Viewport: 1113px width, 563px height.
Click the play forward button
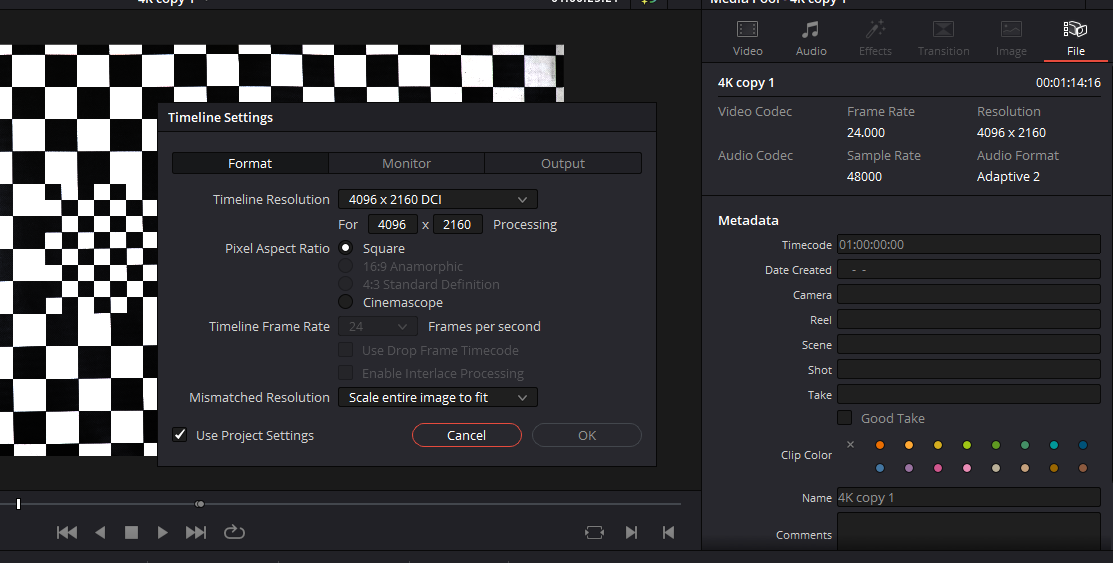click(x=163, y=533)
